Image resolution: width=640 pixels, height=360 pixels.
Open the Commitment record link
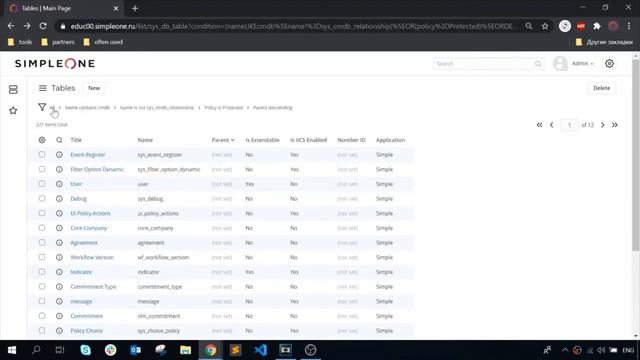87,316
